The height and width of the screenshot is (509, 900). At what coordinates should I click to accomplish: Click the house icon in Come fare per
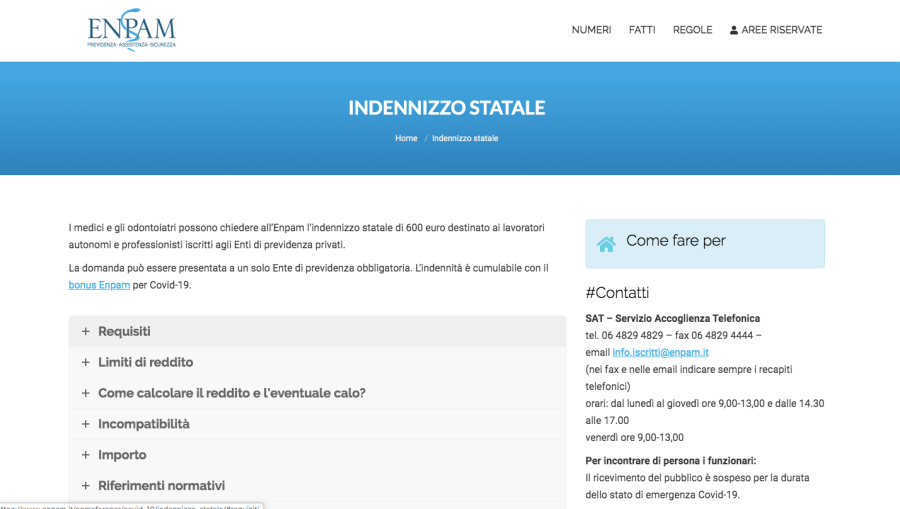pos(606,244)
